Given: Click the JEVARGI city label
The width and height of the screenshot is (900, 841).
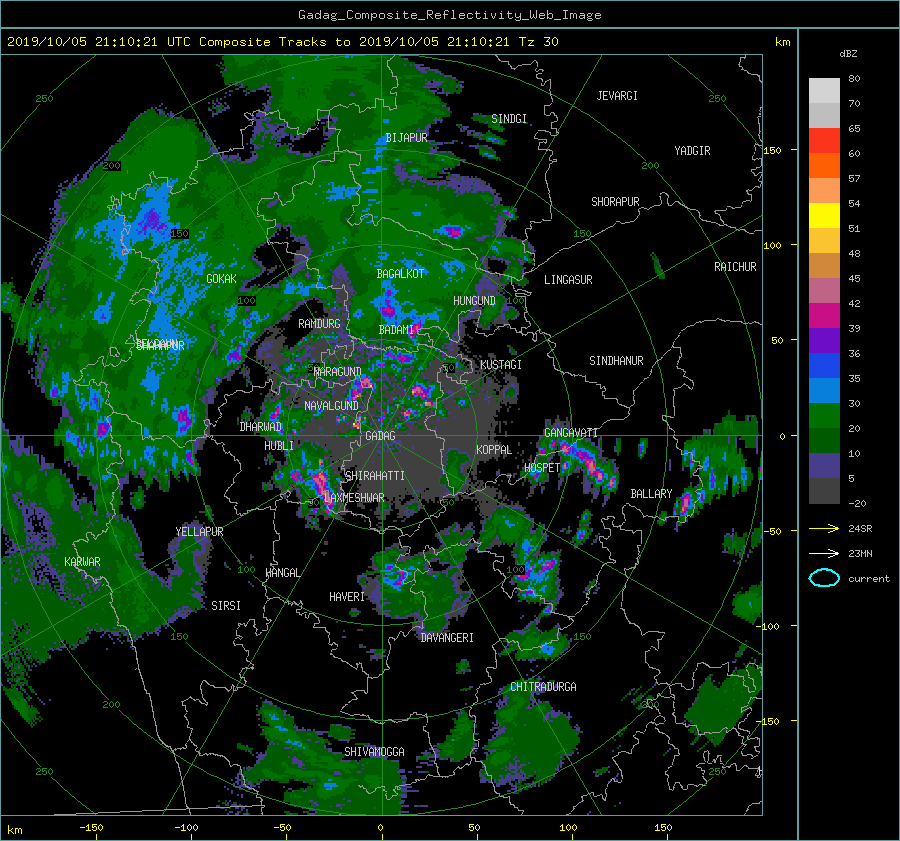Looking at the screenshot, I should click(617, 96).
